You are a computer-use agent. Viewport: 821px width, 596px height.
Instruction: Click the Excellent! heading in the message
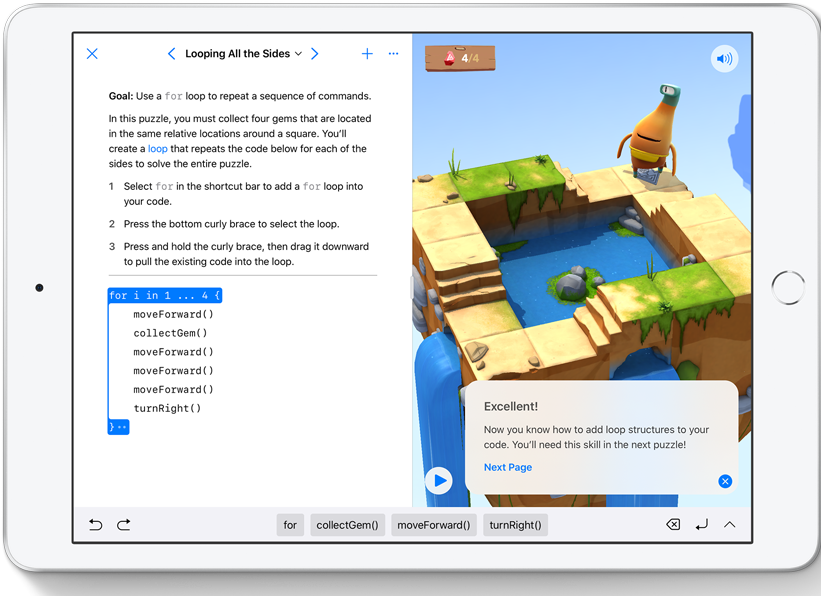tap(511, 406)
